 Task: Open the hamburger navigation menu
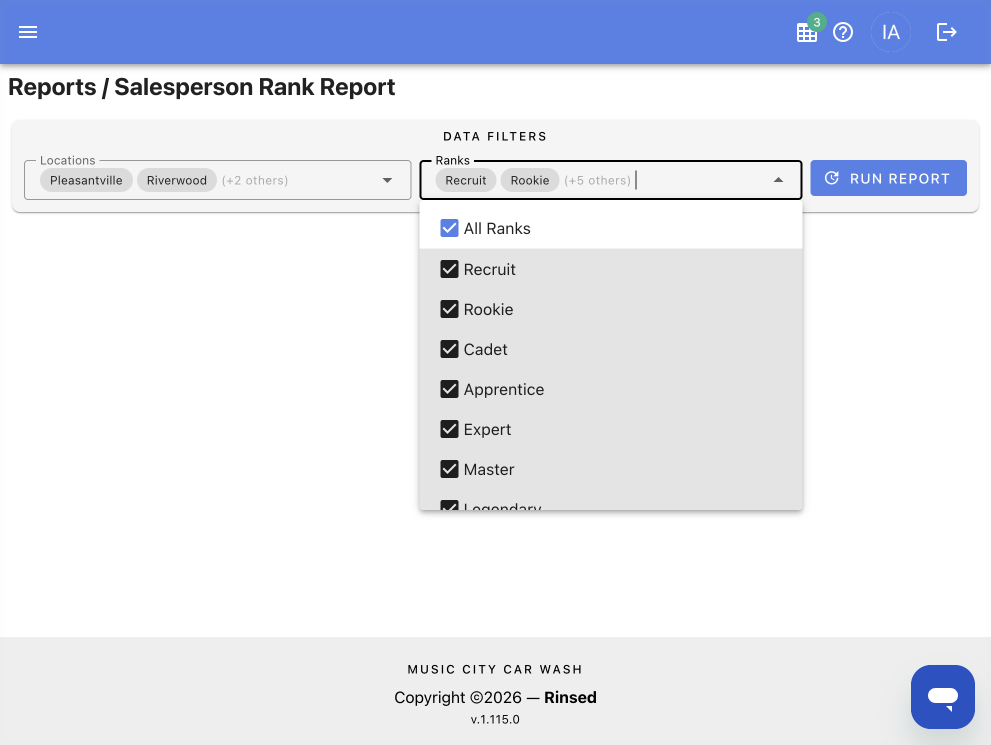click(x=28, y=32)
